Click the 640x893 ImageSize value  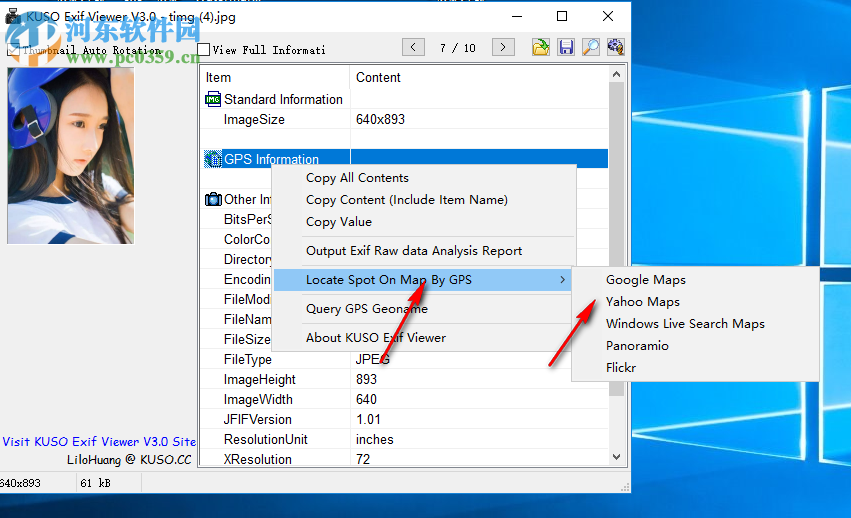pyautogui.click(x=380, y=119)
